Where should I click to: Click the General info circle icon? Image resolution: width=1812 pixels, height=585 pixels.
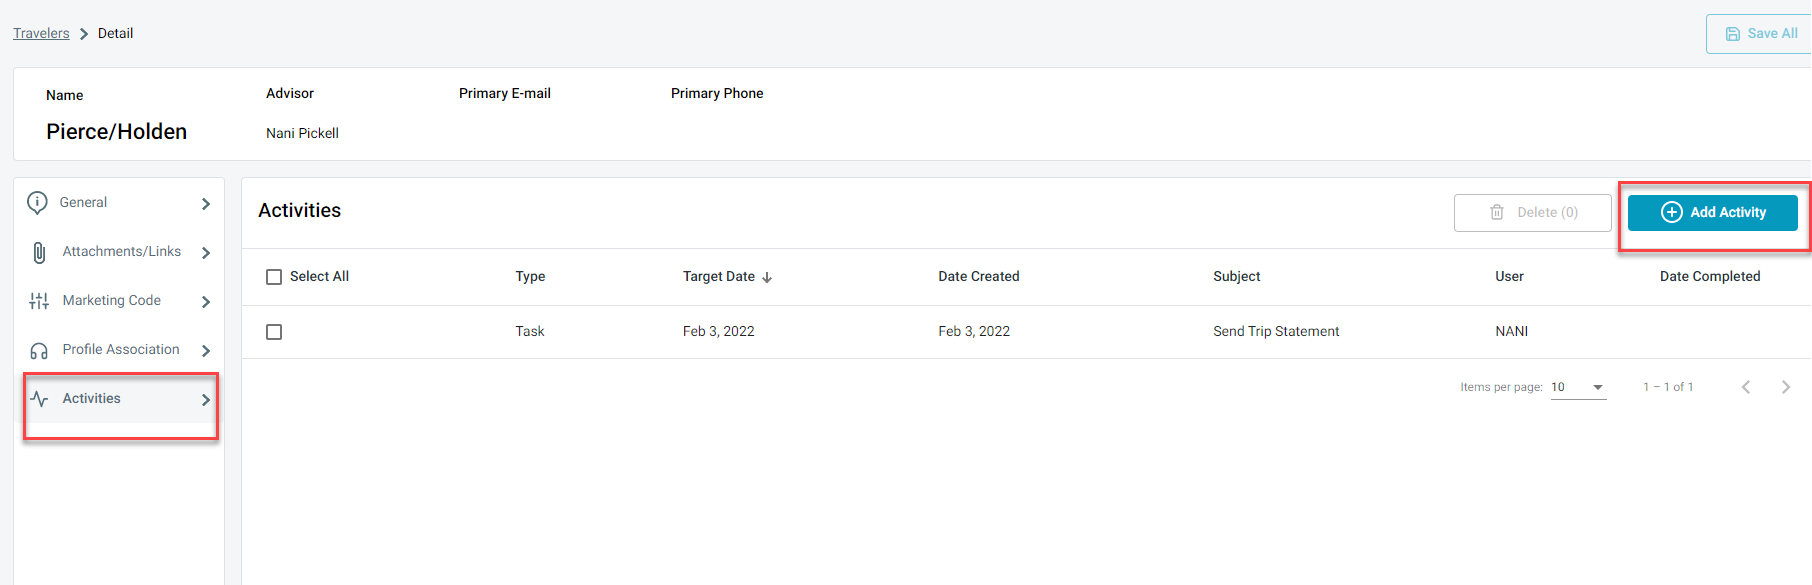38,203
